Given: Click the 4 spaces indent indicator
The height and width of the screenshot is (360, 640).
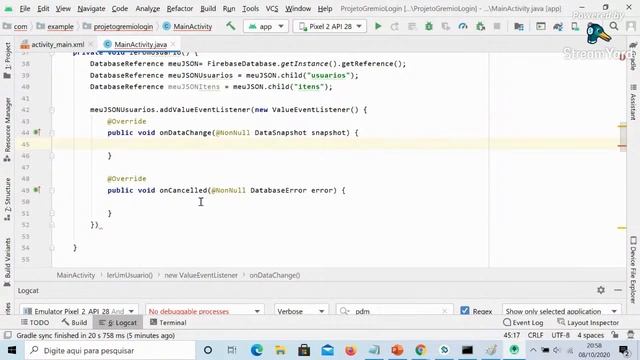Looking at the screenshot, I should click(590, 335).
